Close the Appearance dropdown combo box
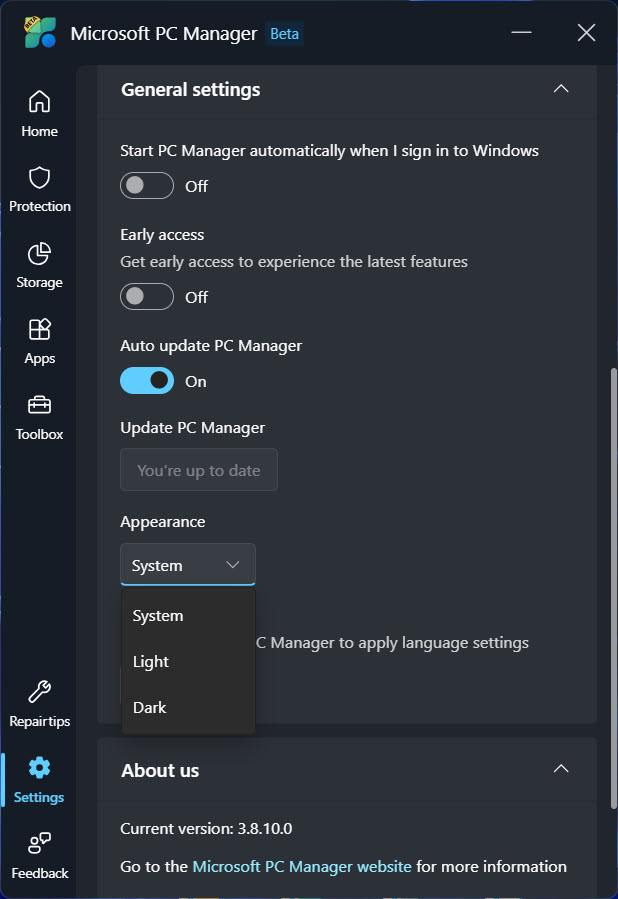The image size is (618, 899). coord(188,565)
